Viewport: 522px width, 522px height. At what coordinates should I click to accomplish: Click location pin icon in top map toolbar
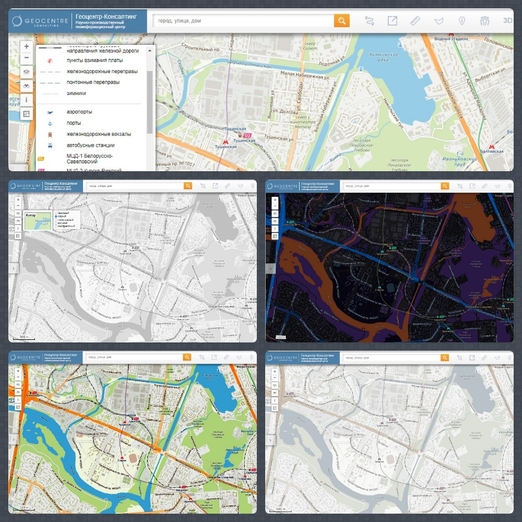pyautogui.click(x=462, y=21)
